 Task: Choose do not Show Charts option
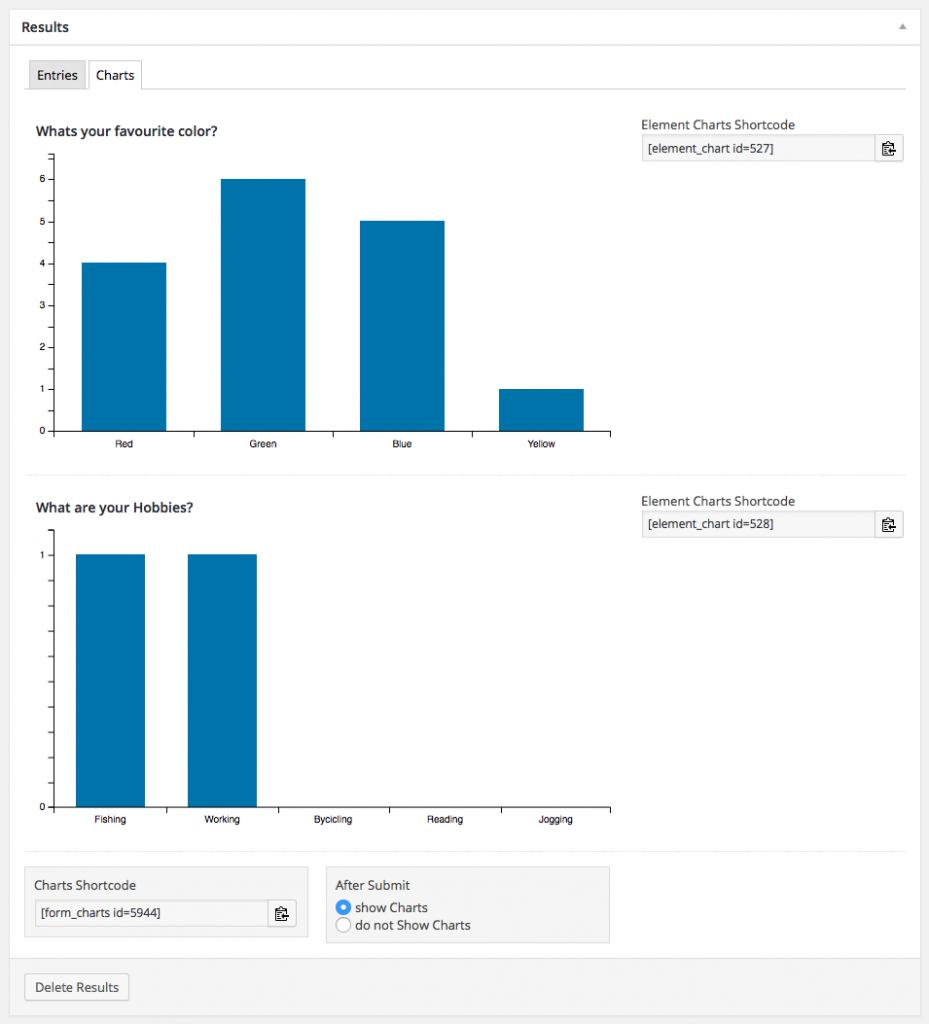tap(344, 926)
